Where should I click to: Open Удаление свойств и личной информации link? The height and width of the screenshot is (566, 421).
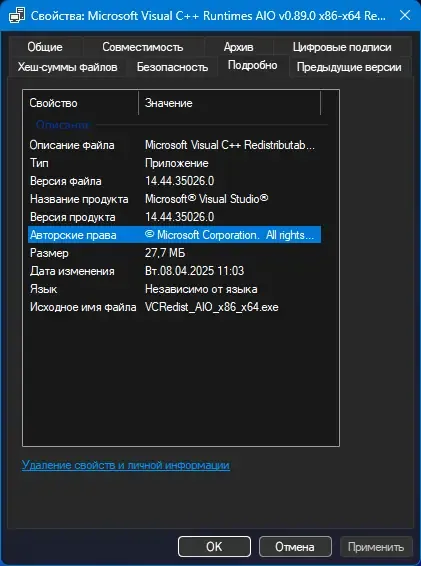tap(126, 465)
